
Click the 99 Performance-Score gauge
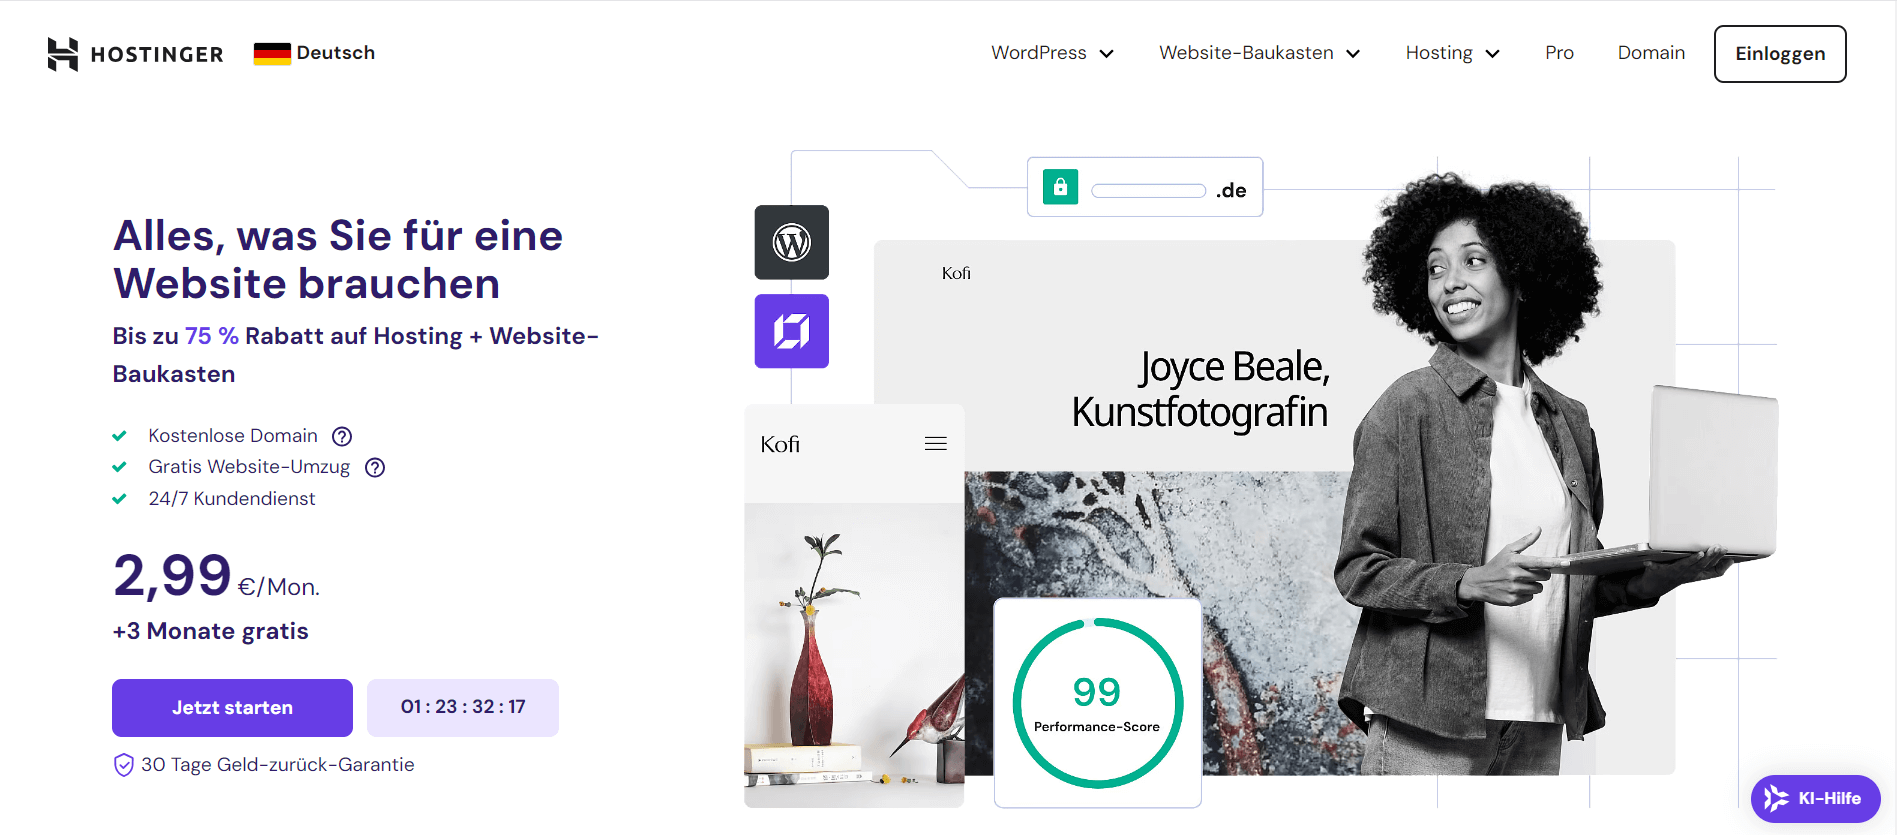1097,703
